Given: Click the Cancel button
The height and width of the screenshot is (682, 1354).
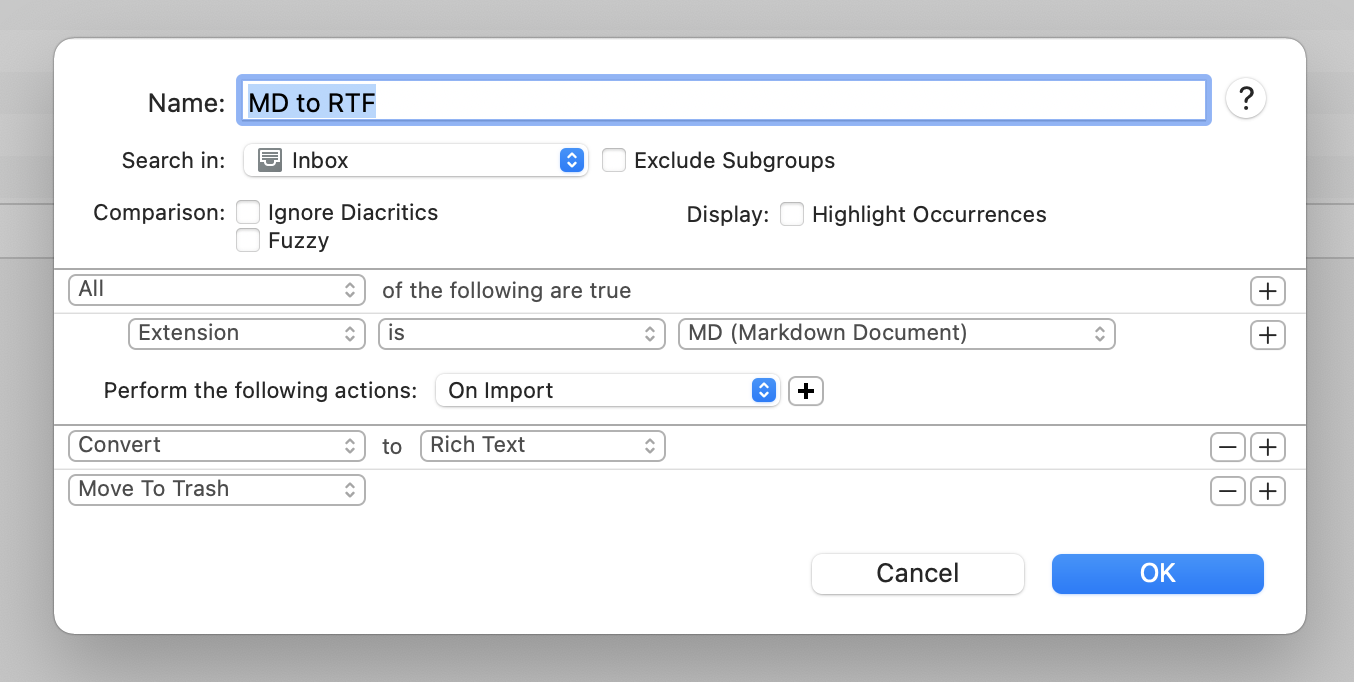Looking at the screenshot, I should pos(917,573).
